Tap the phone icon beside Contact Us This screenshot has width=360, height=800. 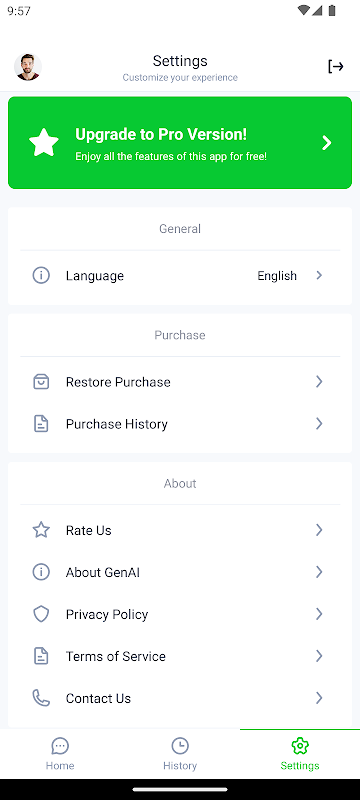click(41, 697)
